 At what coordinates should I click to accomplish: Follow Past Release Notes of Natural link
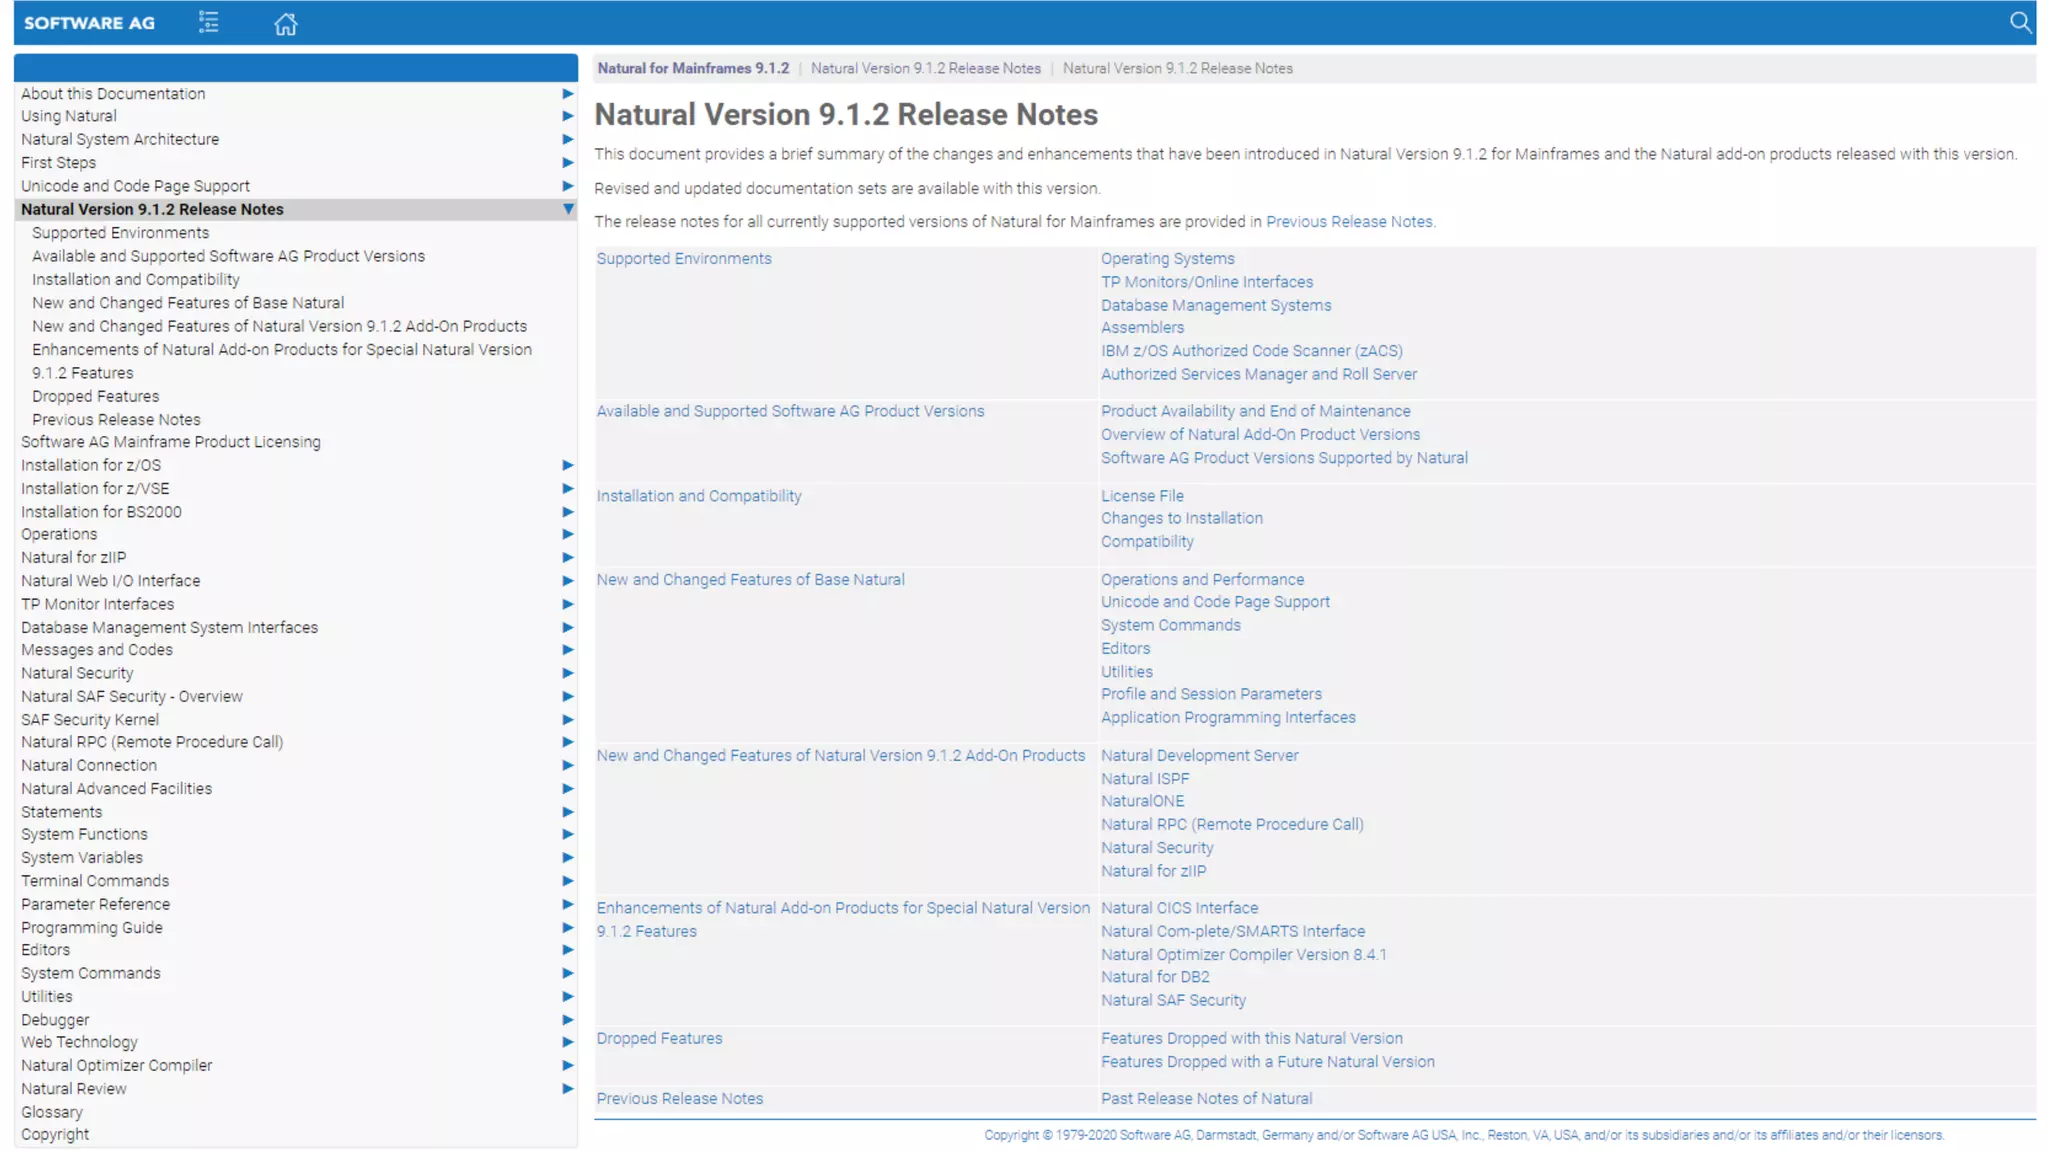click(x=1206, y=1098)
